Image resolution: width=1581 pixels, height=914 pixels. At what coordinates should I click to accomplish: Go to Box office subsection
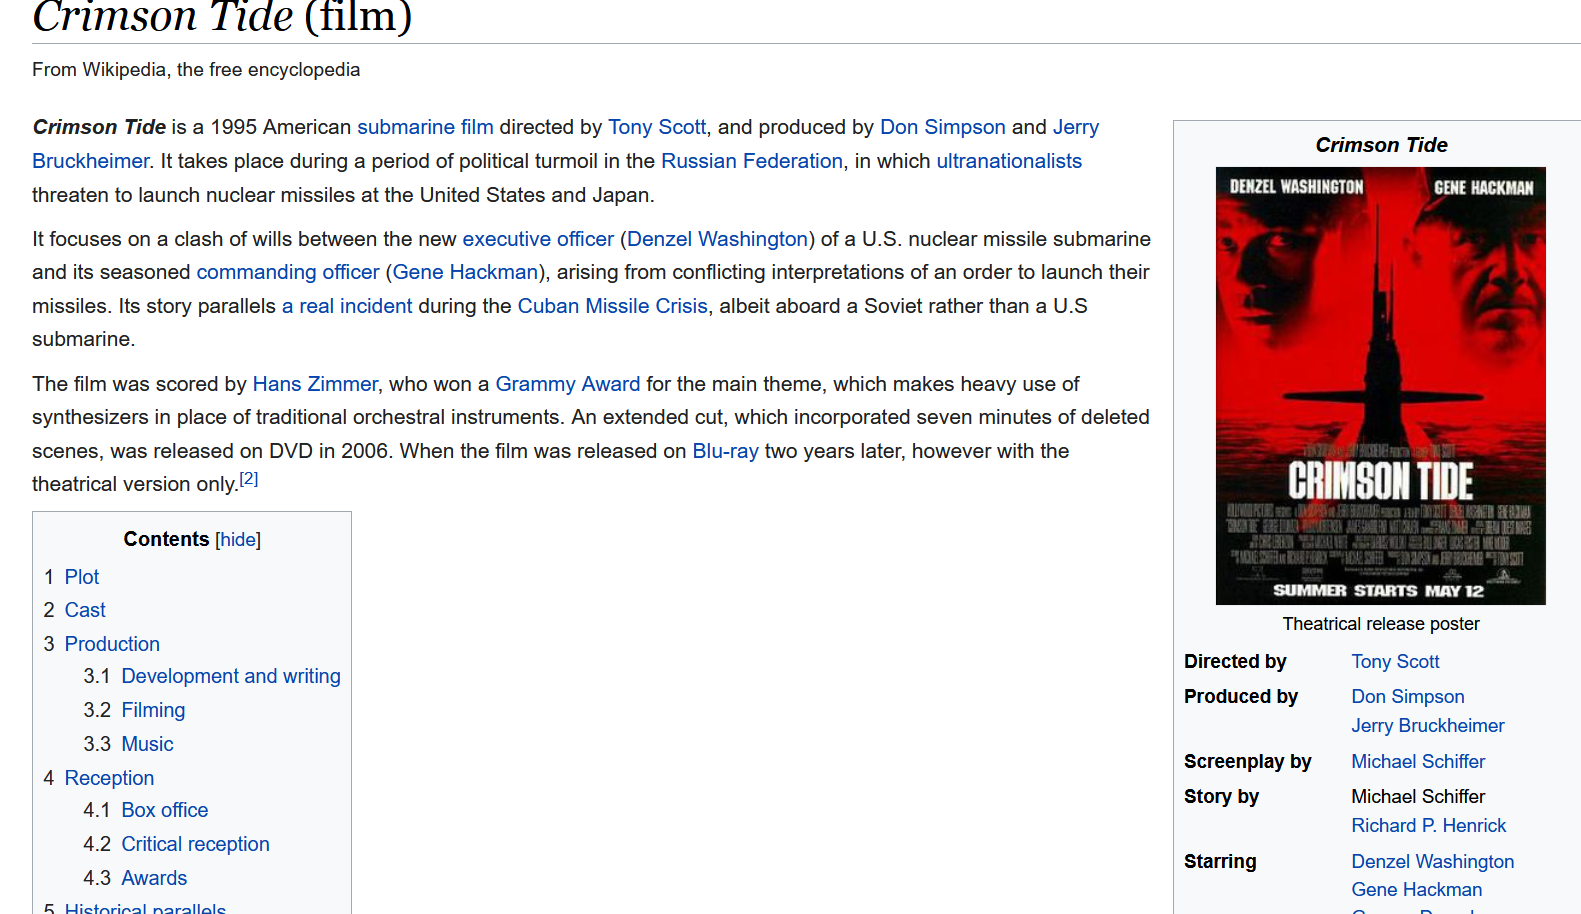point(165,810)
